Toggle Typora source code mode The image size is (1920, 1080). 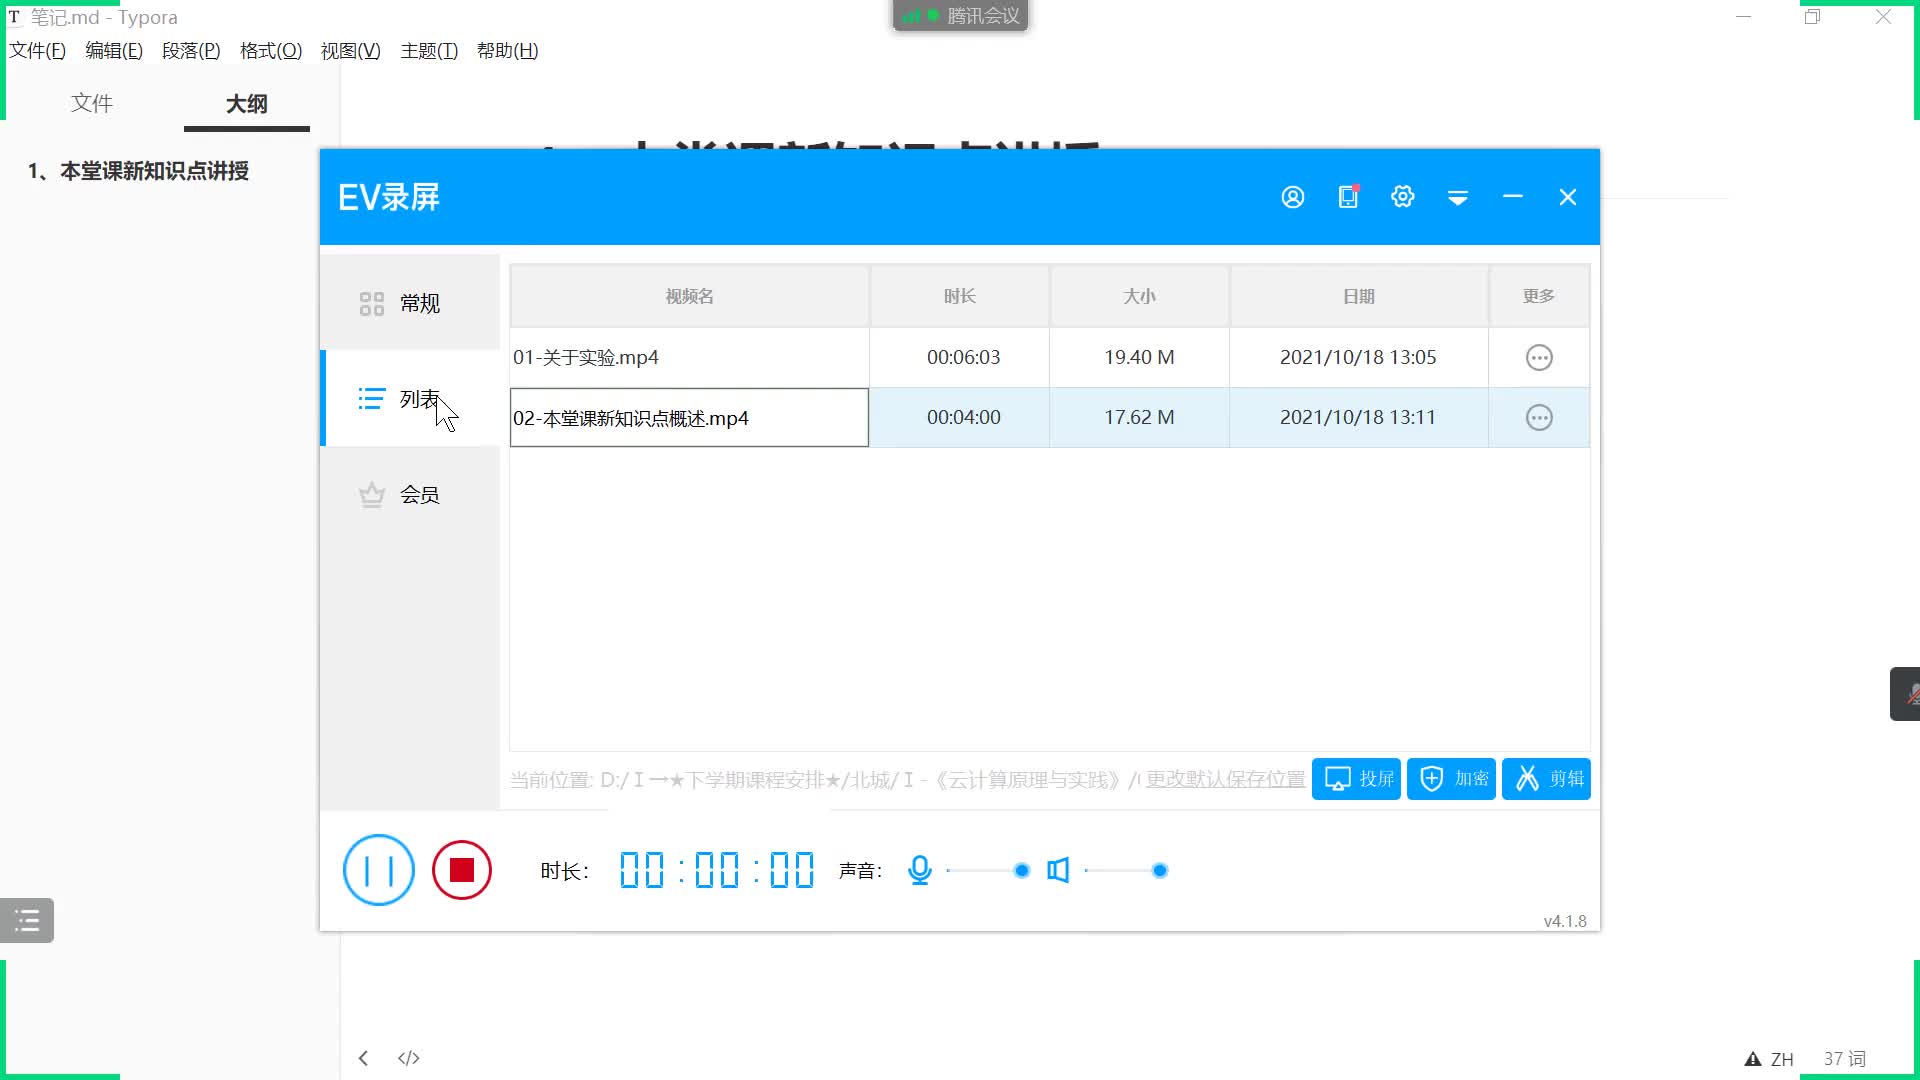[x=409, y=1058]
